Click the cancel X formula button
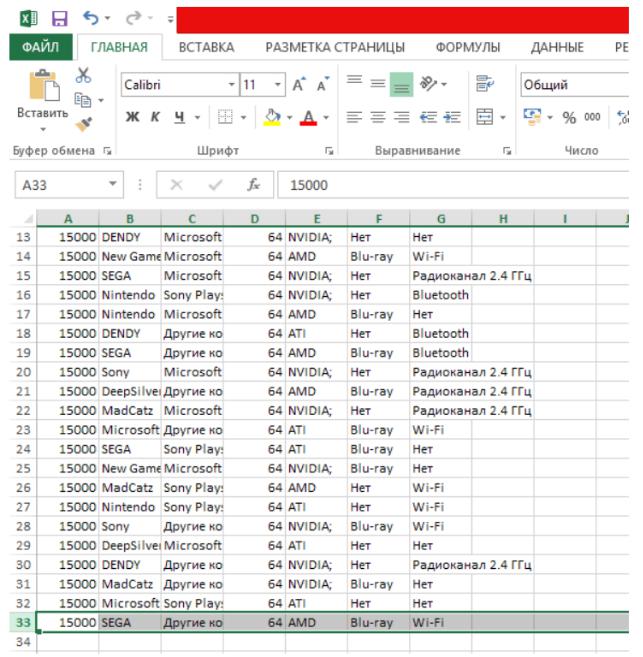The width and height of the screenshot is (643, 657). pyautogui.click(x=176, y=184)
